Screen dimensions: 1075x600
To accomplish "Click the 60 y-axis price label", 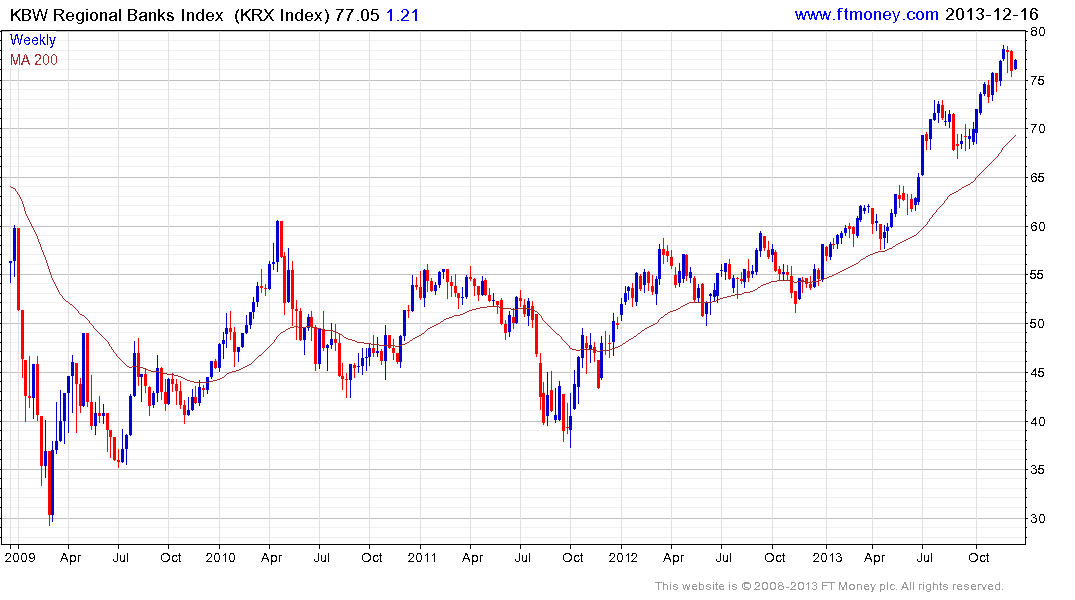I will [x=1037, y=226].
